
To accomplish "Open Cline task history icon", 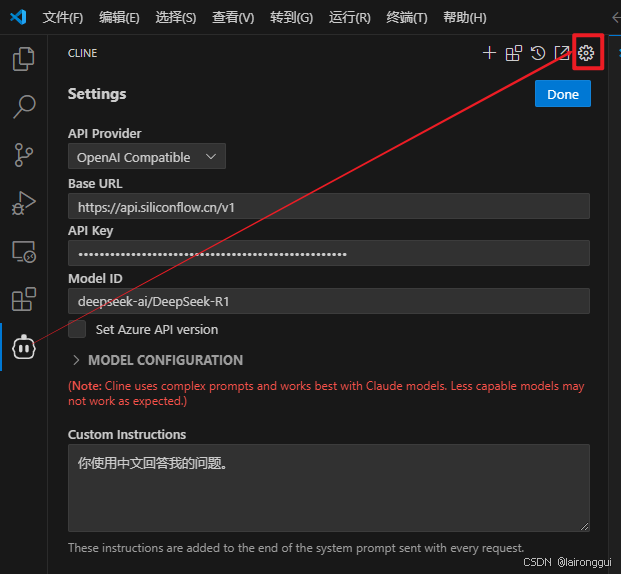I will click(x=538, y=53).
